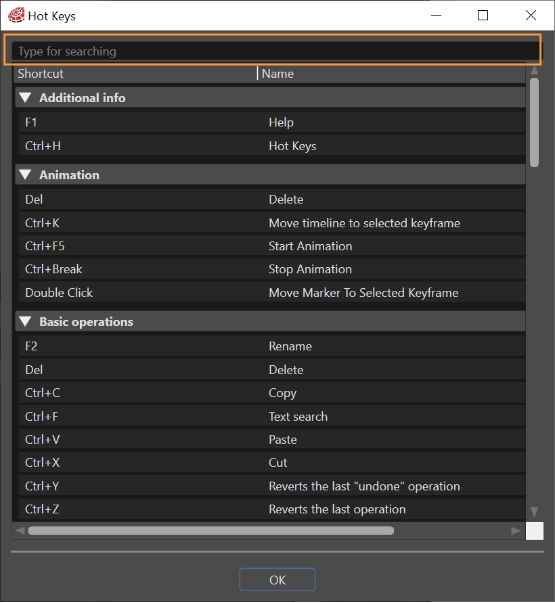Focus the Type for searching field
The width and height of the screenshot is (555, 603).
(x=275, y=51)
